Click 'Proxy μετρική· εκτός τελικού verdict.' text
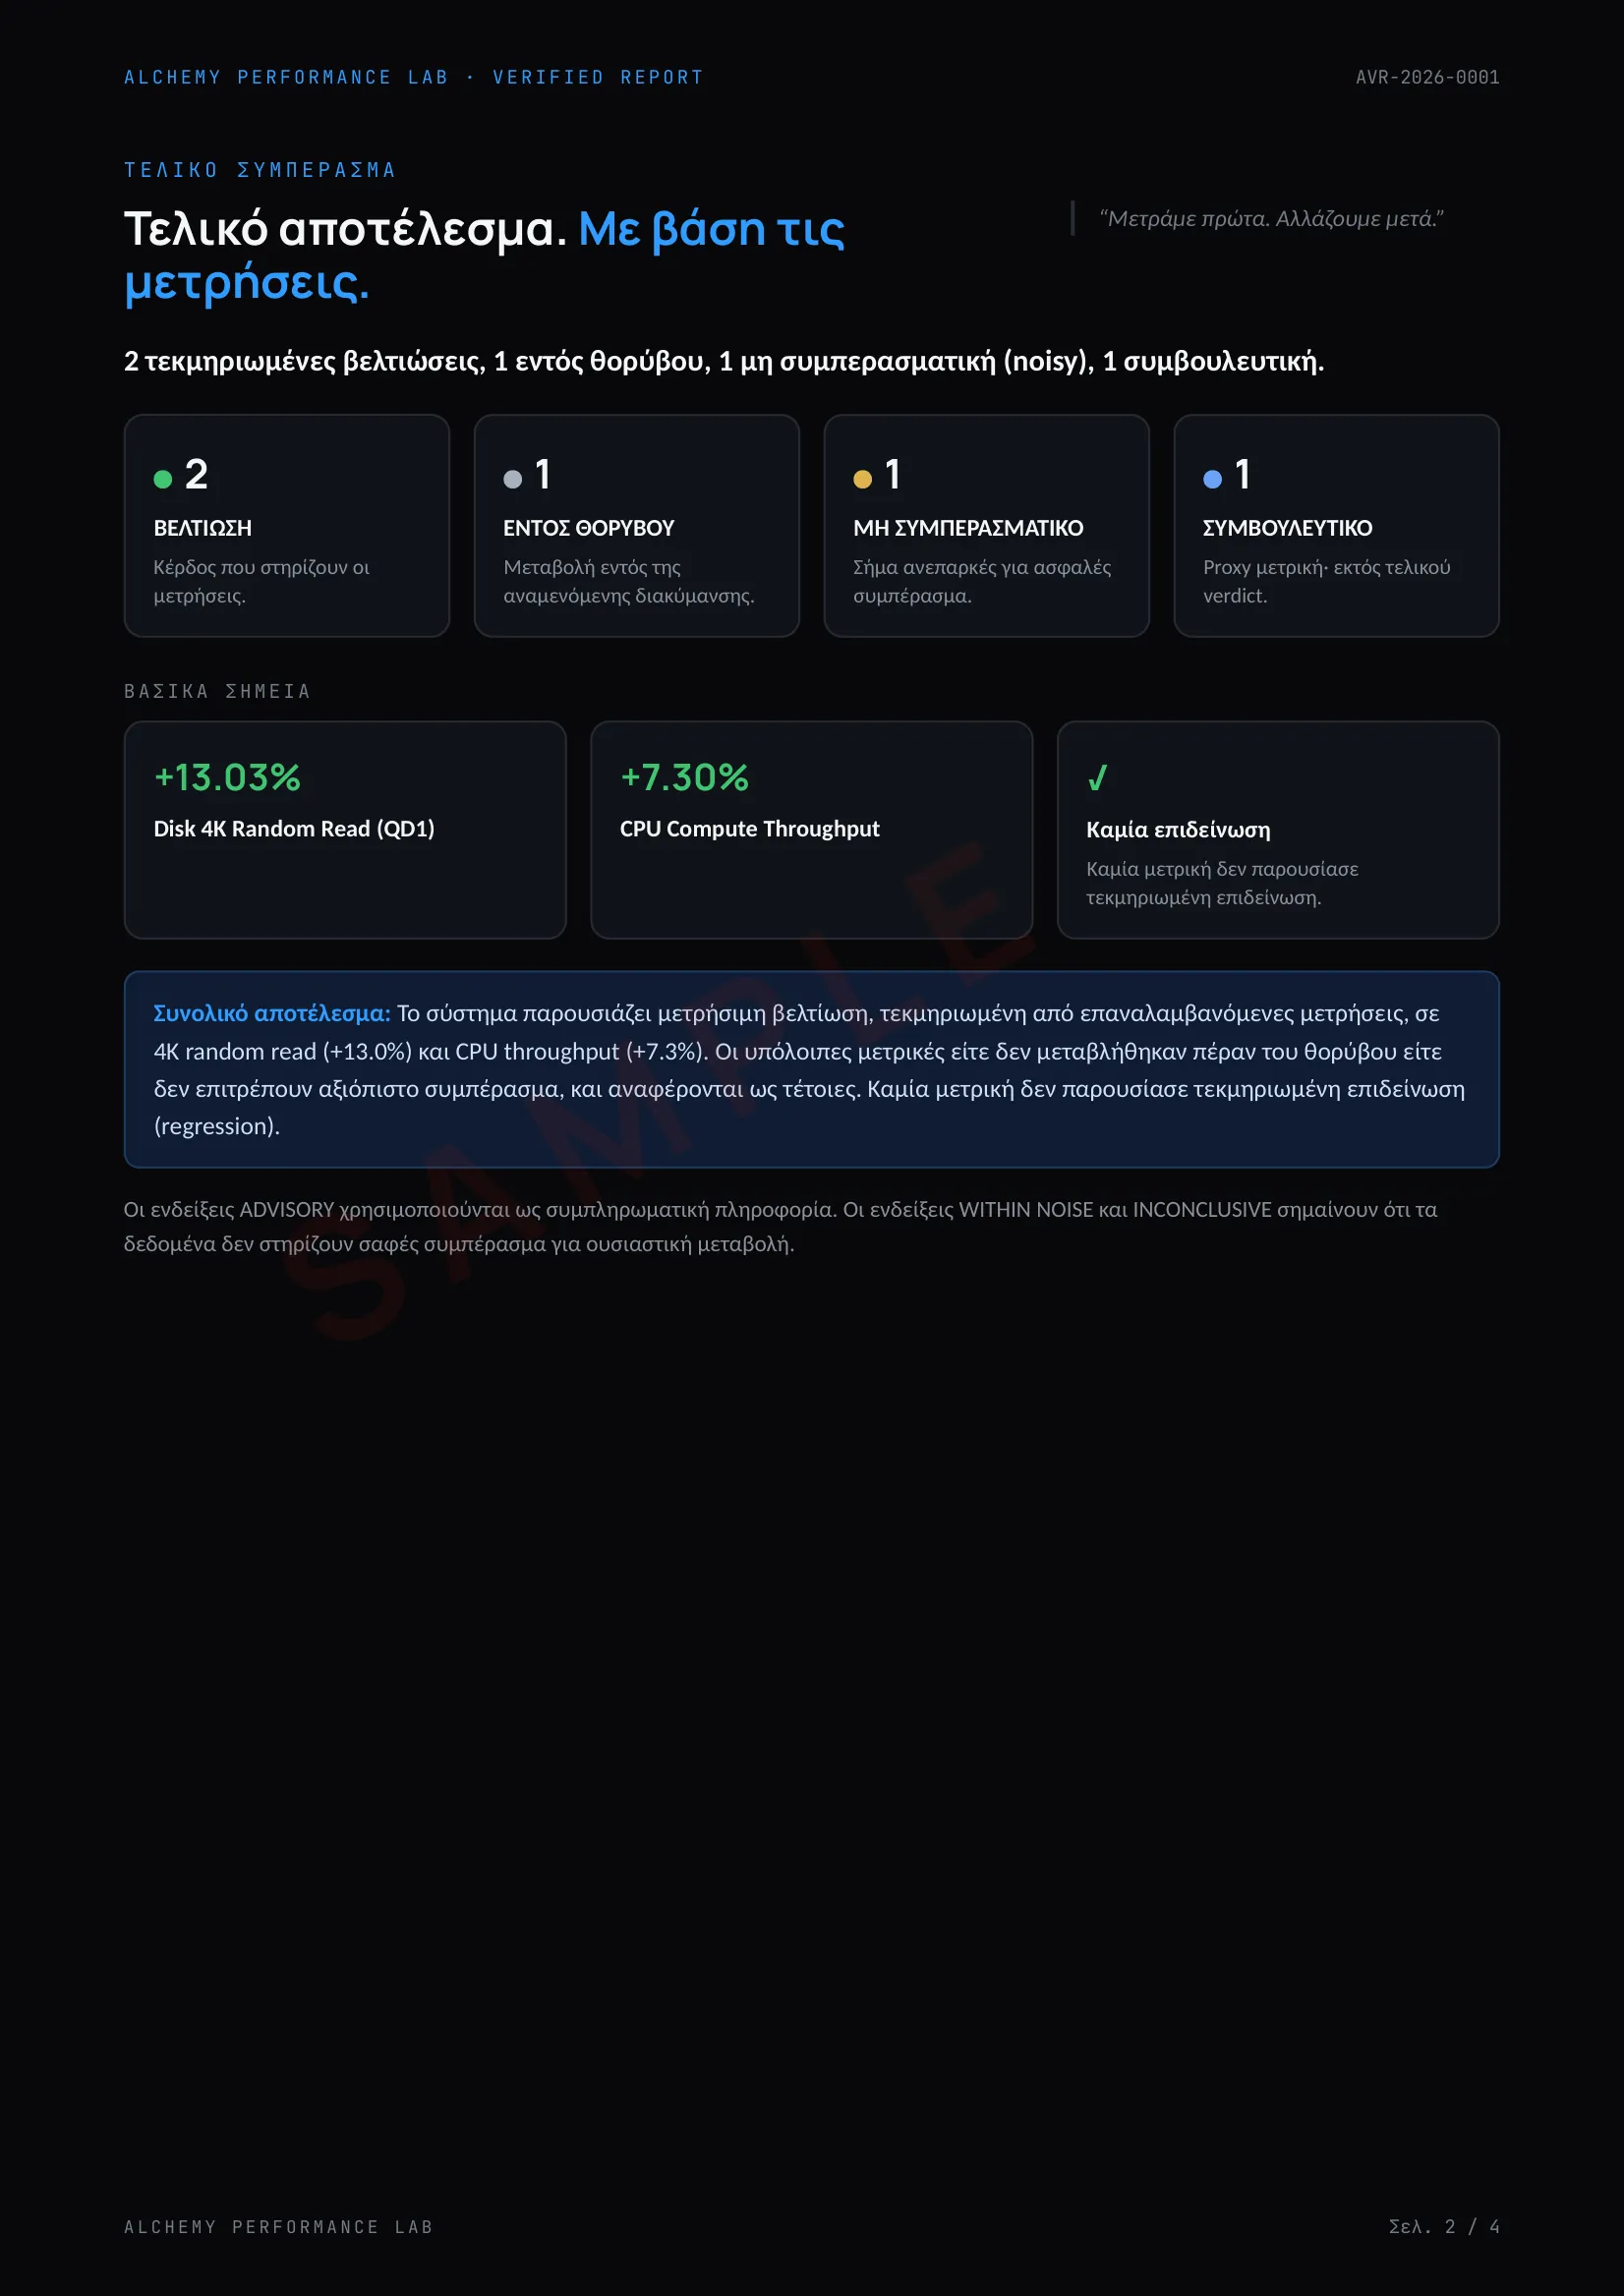The height and width of the screenshot is (2296, 1624). point(1326,581)
